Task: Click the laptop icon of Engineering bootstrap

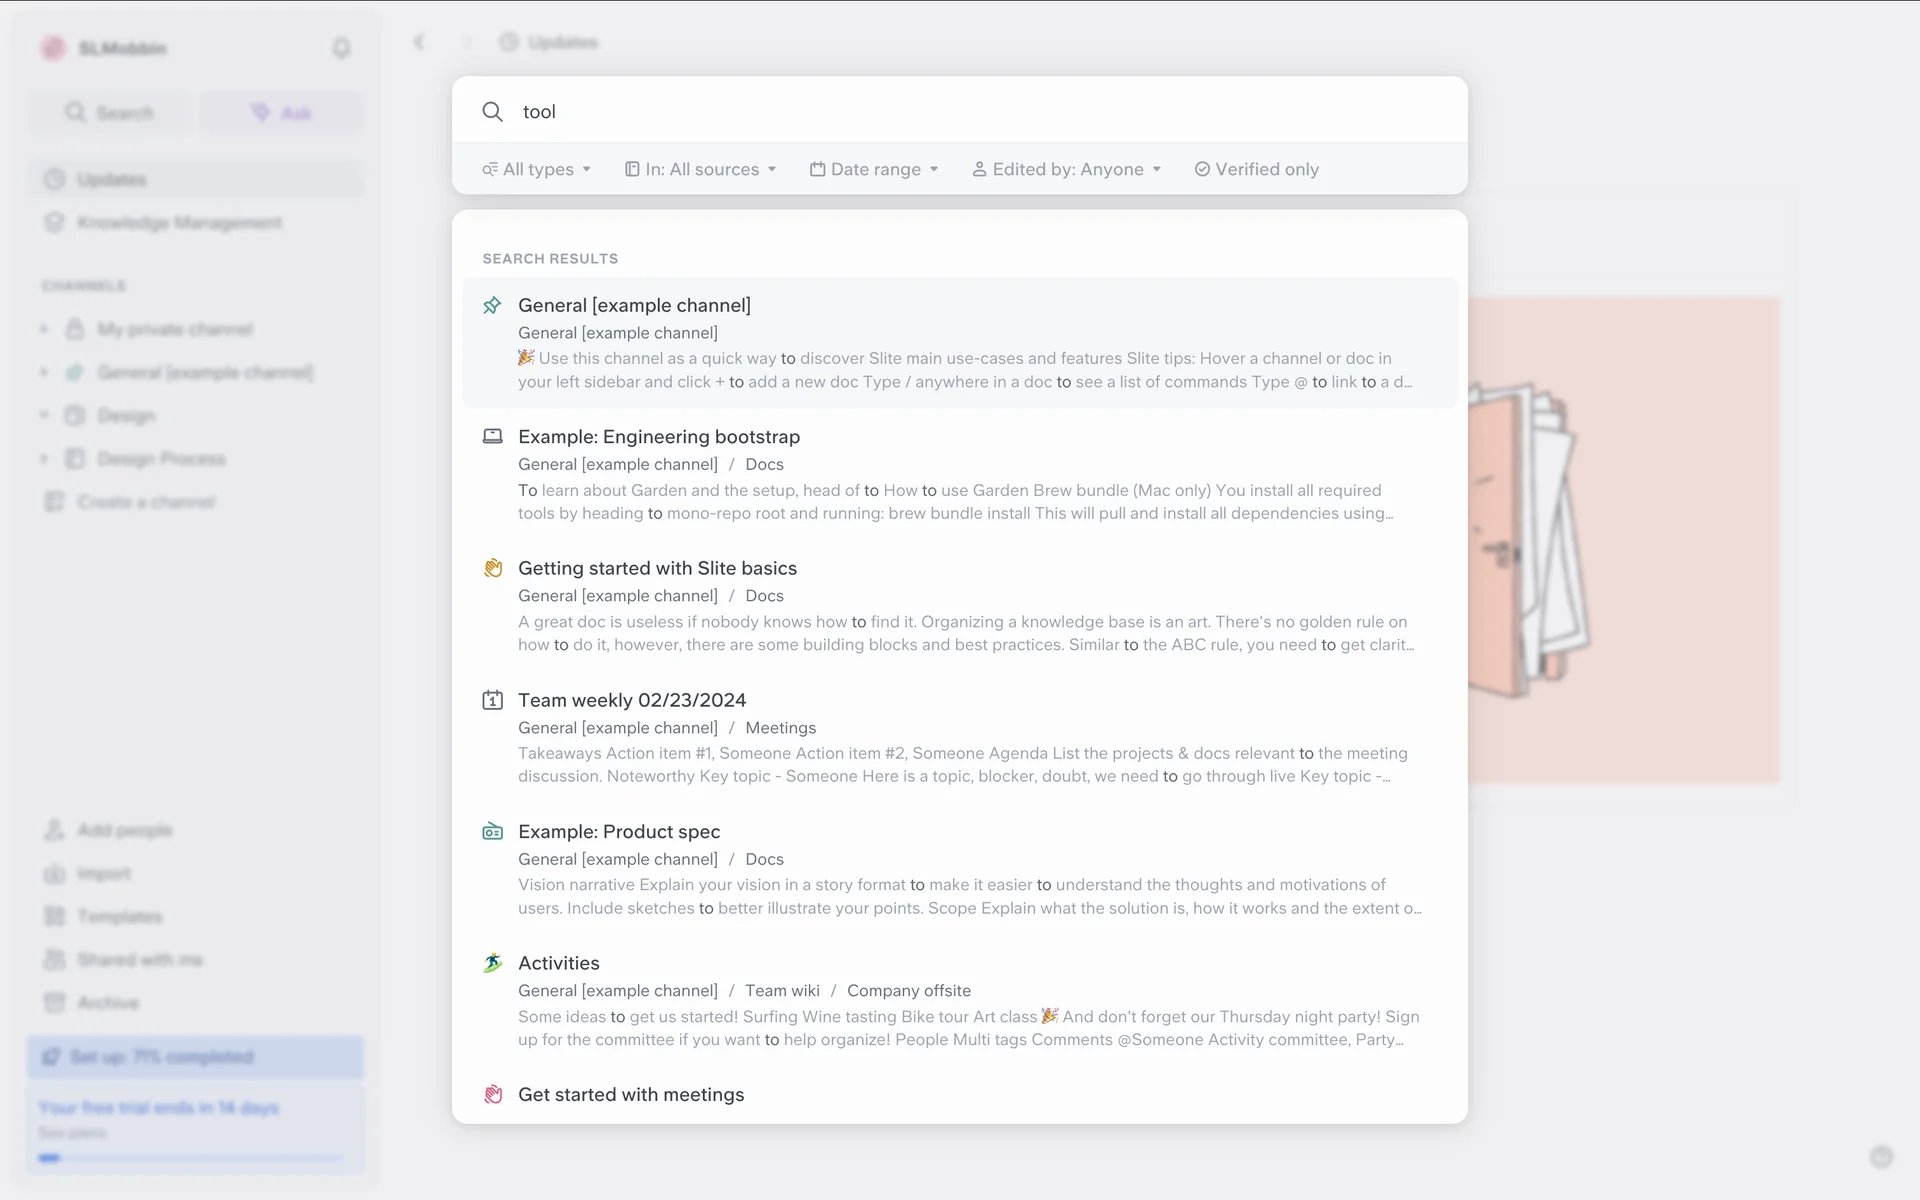Action: pyautogui.click(x=492, y=436)
